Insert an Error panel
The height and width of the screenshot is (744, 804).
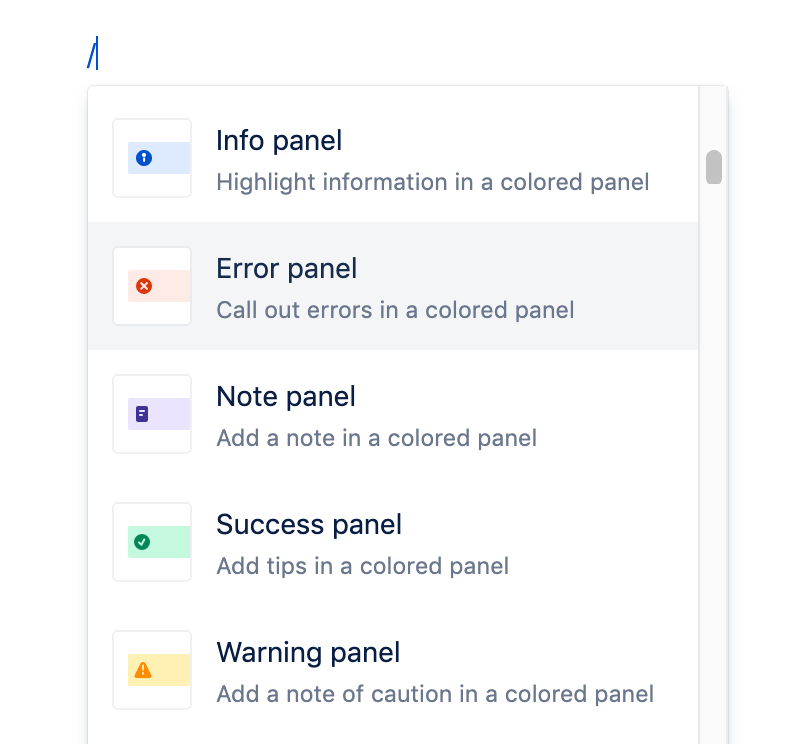coord(400,286)
